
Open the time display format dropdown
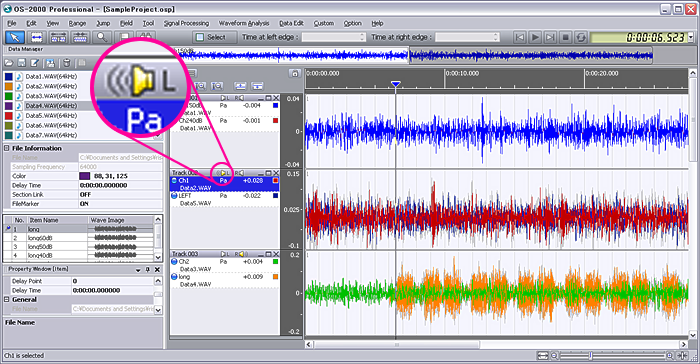(x=691, y=38)
